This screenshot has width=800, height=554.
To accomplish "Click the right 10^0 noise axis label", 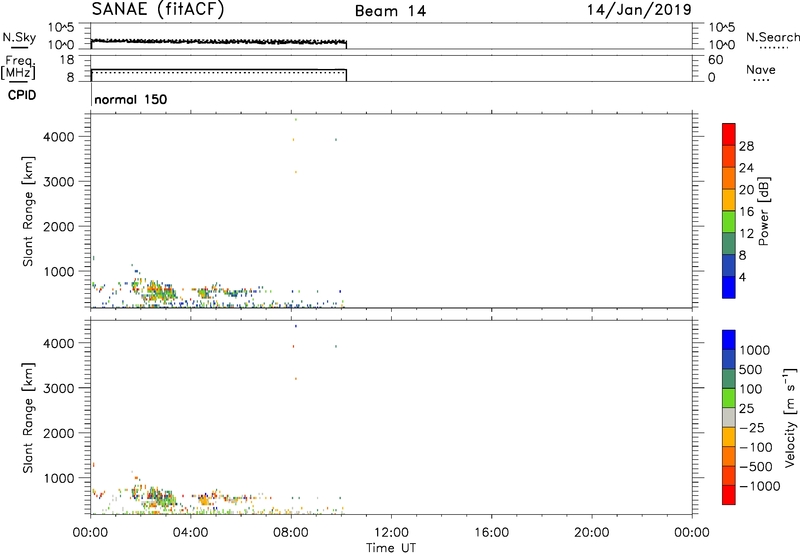I will [721, 45].
